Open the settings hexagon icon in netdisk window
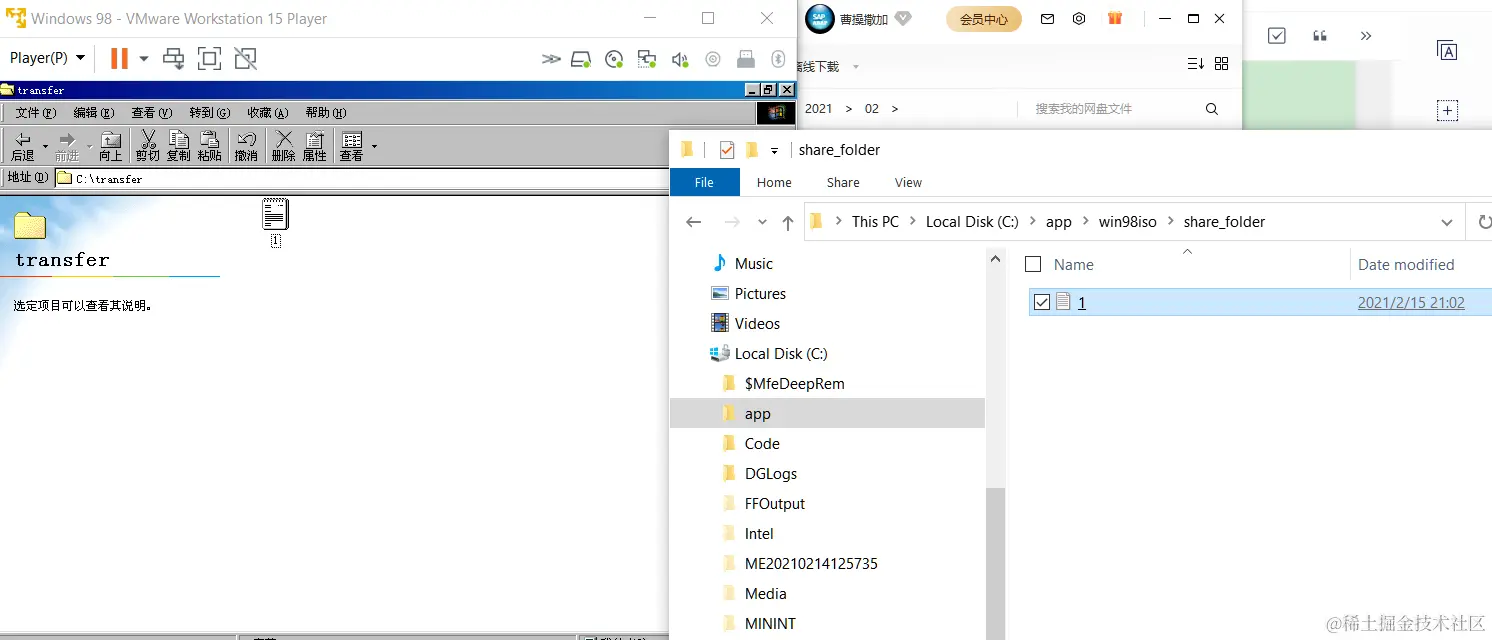Viewport: 1492px width, 640px height. coord(1079,19)
